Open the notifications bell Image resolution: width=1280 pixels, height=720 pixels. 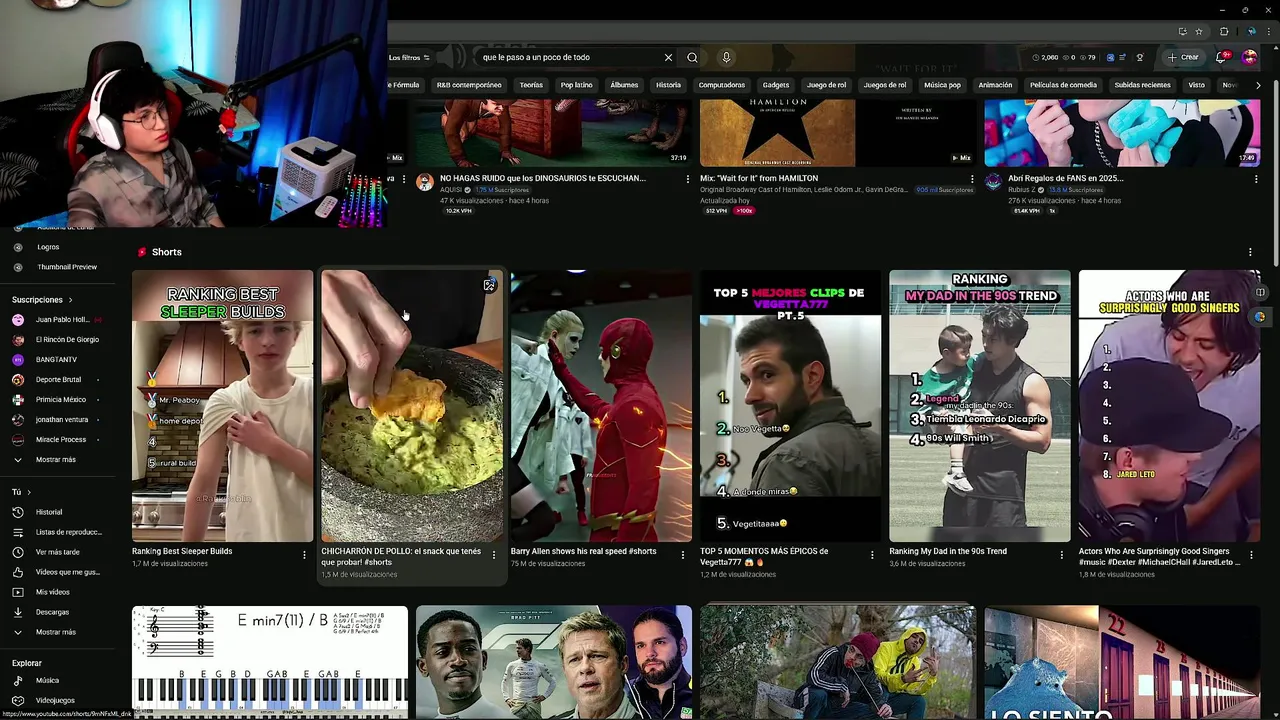(1221, 57)
